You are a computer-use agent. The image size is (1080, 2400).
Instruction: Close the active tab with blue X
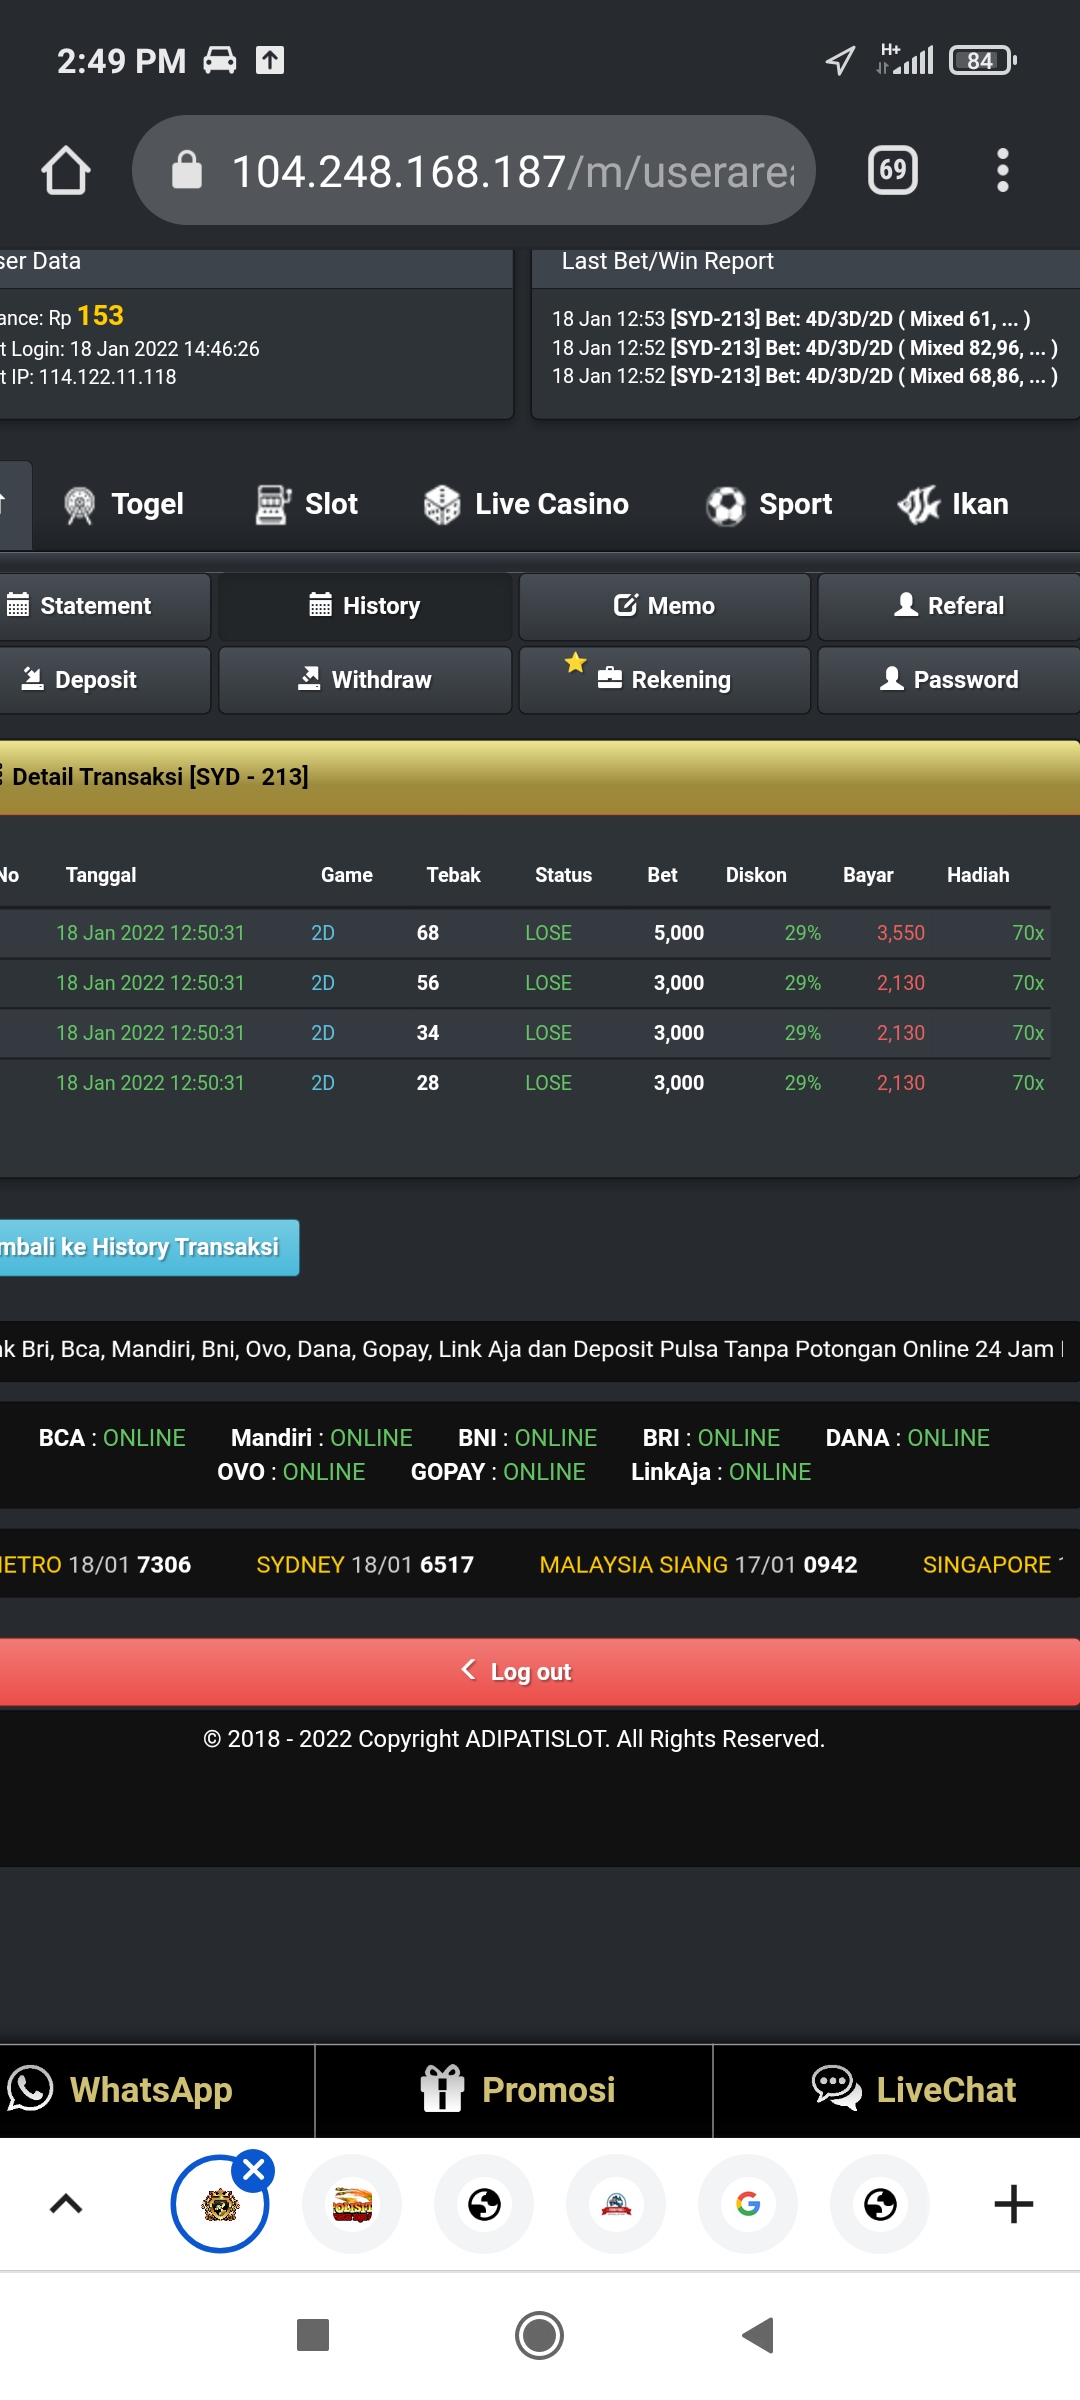pos(254,2170)
